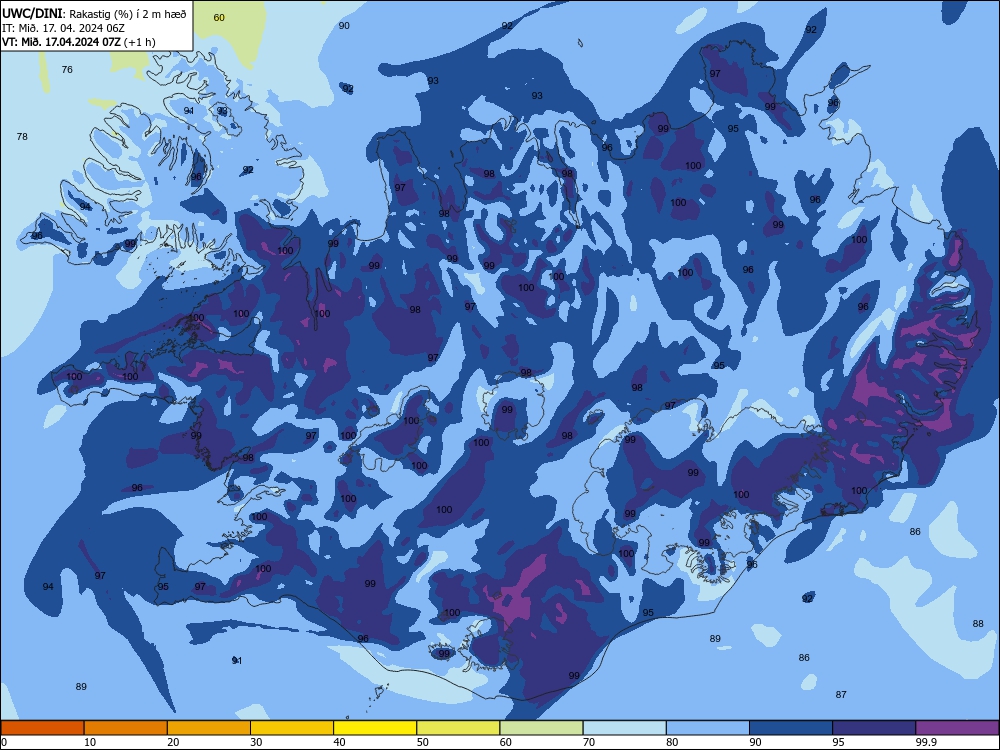Click the 76 humidity value on the map

[67, 70]
